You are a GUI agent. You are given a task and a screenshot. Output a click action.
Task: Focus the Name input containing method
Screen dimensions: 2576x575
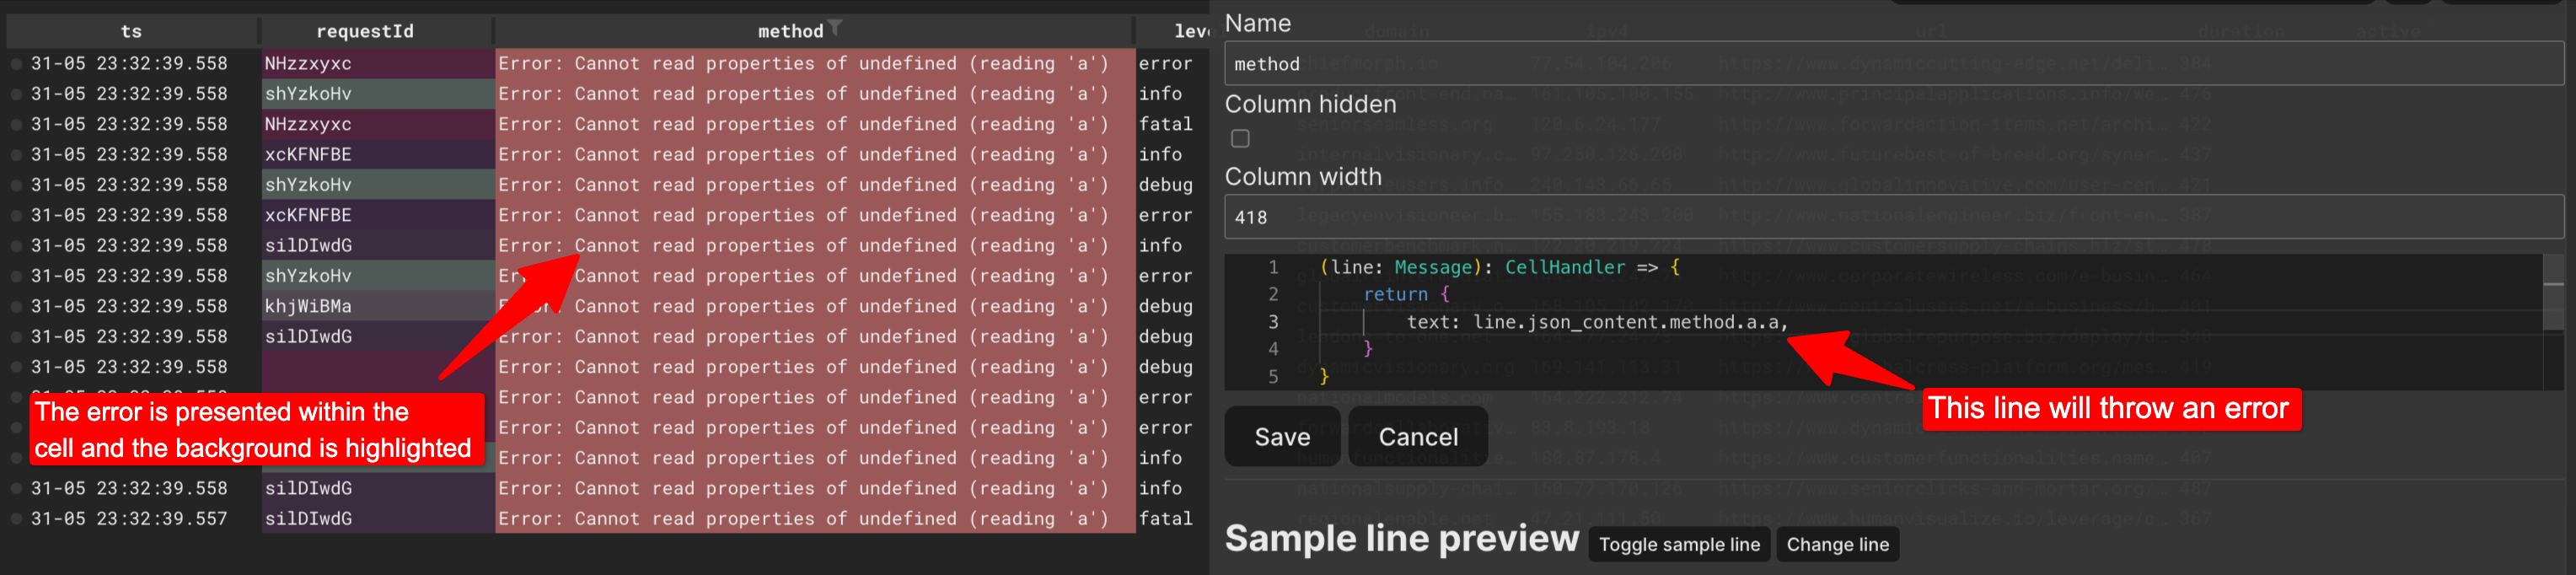tap(1890, 64)
